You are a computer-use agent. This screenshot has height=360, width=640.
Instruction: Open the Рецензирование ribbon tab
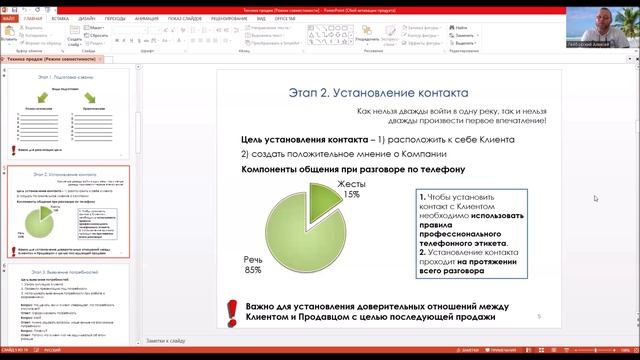pyautogui.click(x=229, y=18)
